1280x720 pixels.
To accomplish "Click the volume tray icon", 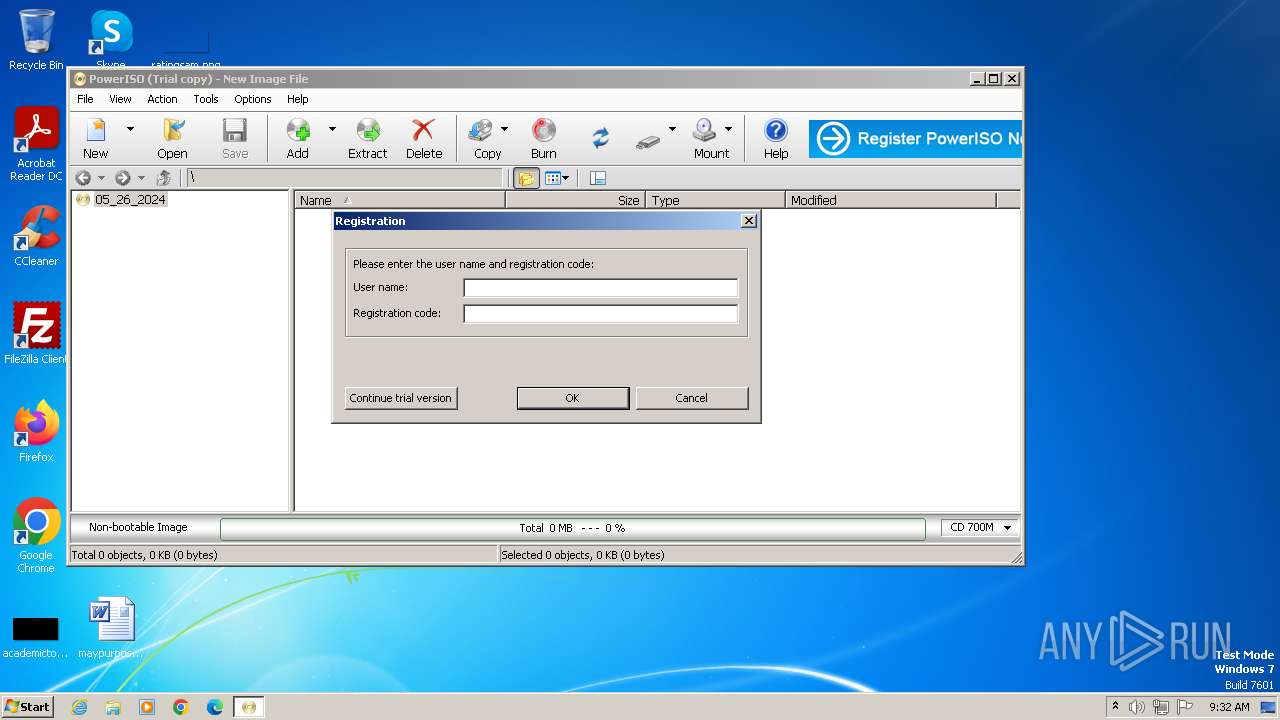I will [x=1137, y=707].
